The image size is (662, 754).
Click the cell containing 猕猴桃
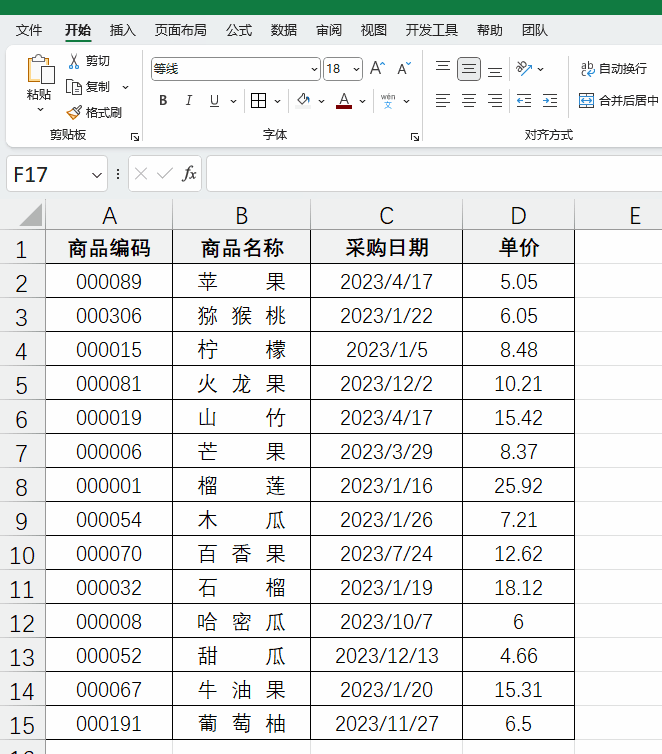(x=242, y=315)
